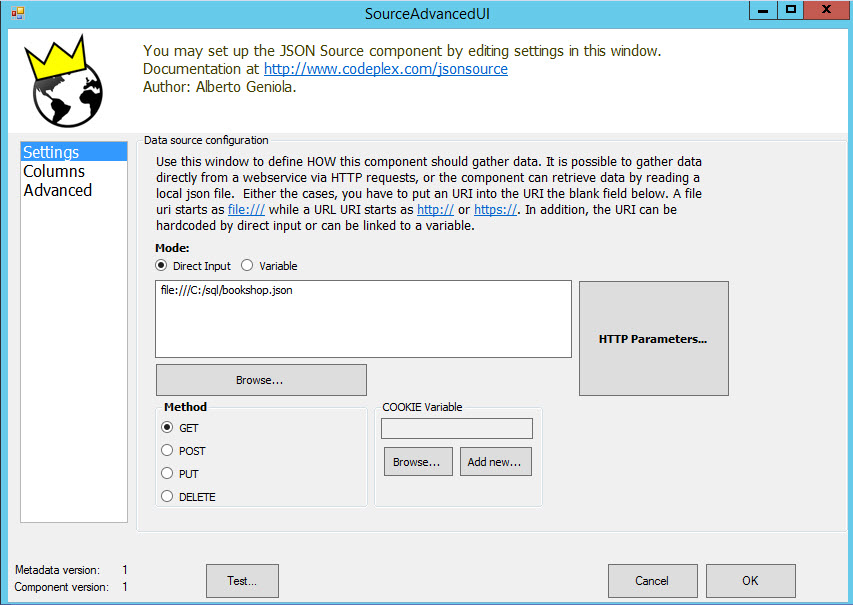Open HTTP Parameters dialog
The width and height of the screenshot is (853, 605).
653,338
